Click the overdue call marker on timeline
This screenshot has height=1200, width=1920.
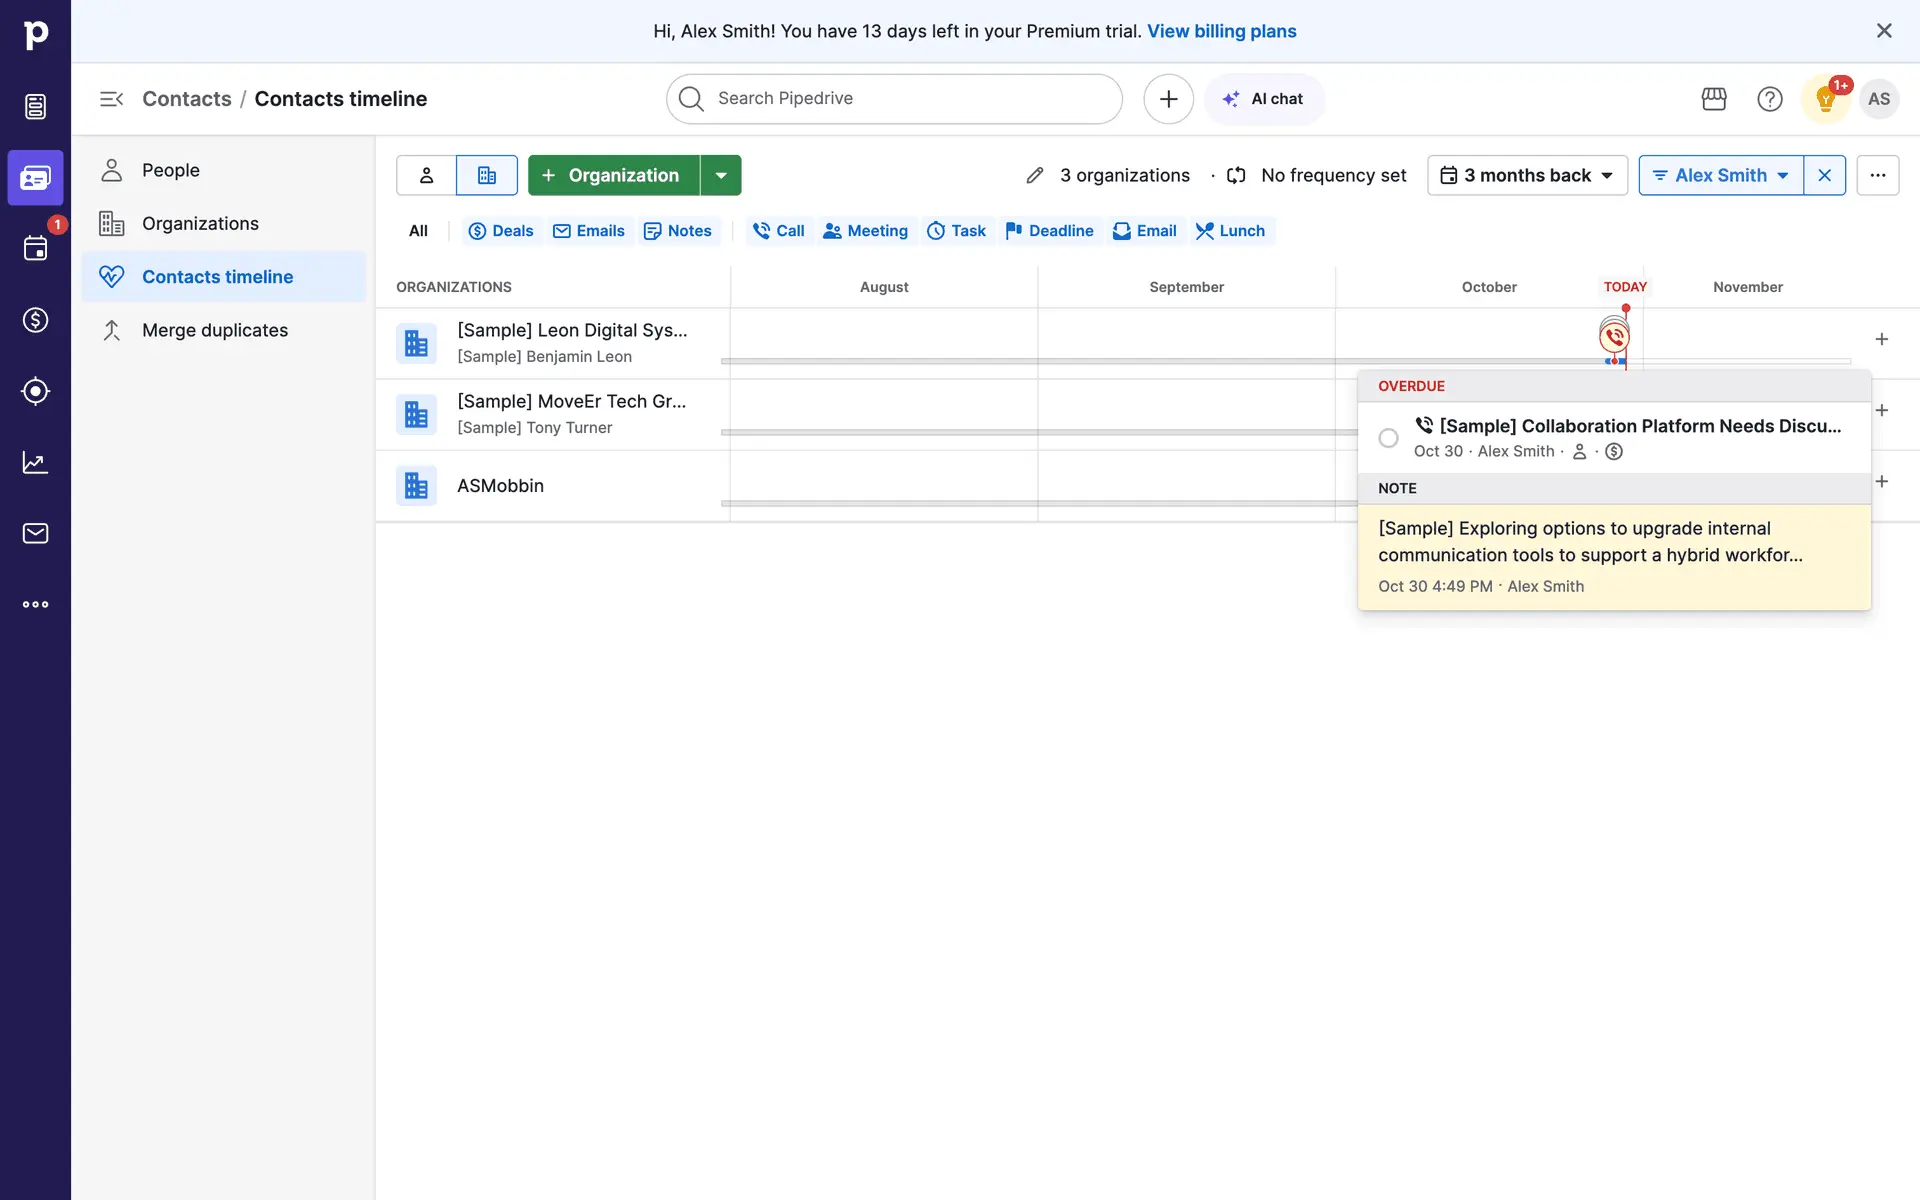[x=1614, y=337]
